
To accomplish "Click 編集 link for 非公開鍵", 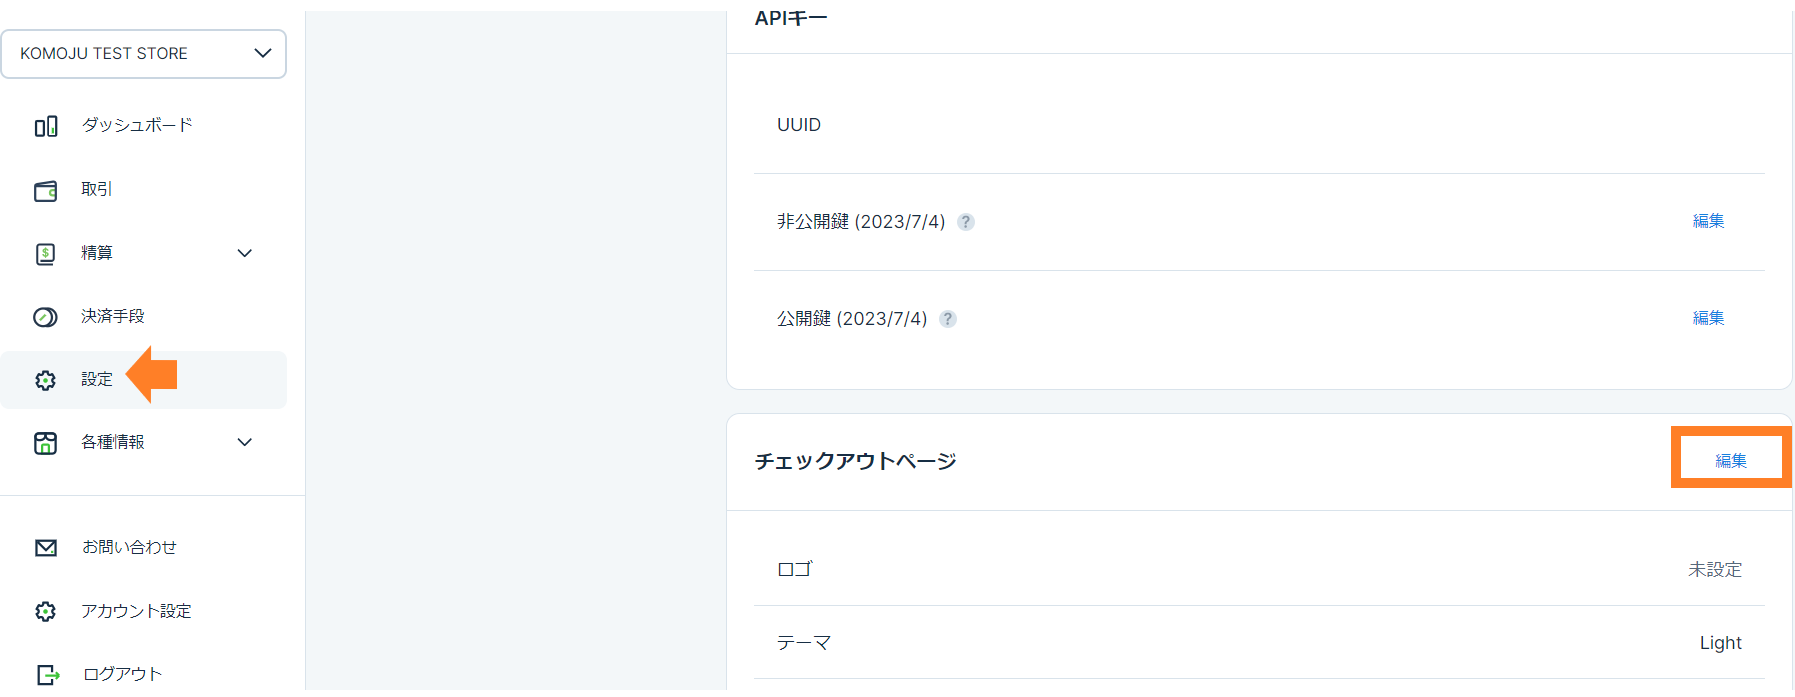I will point(1708,221).
